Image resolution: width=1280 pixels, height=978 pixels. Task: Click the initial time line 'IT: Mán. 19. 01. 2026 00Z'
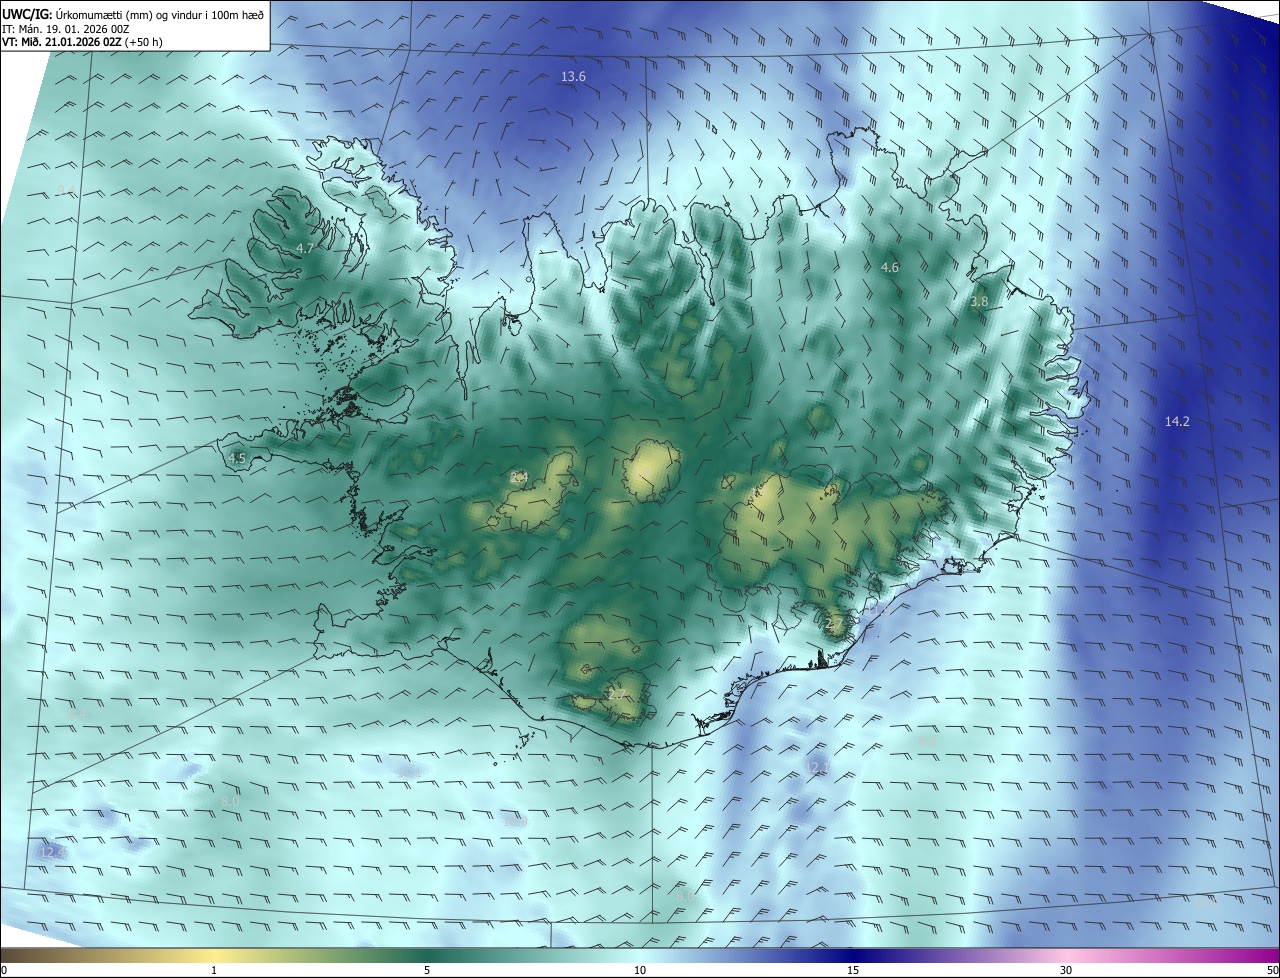(65, 29)
